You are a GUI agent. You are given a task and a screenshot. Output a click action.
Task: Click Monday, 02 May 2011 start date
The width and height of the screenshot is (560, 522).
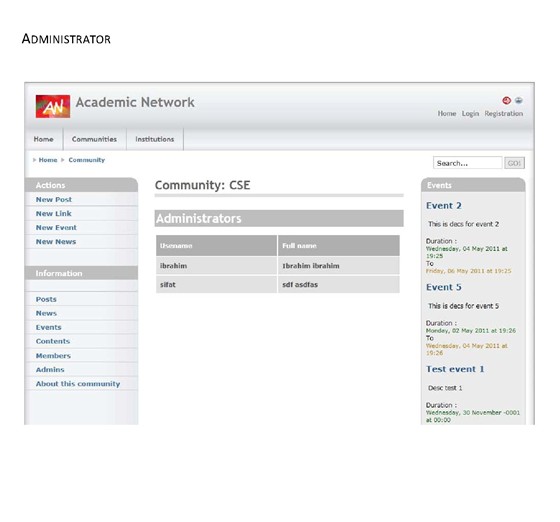click(x=471, y=331)
